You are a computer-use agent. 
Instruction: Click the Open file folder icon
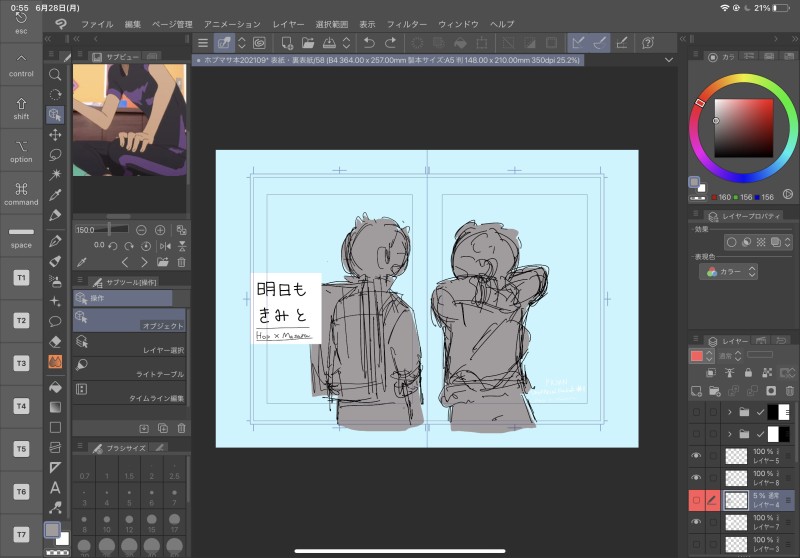pyautogui.click(x=308, y=43)
